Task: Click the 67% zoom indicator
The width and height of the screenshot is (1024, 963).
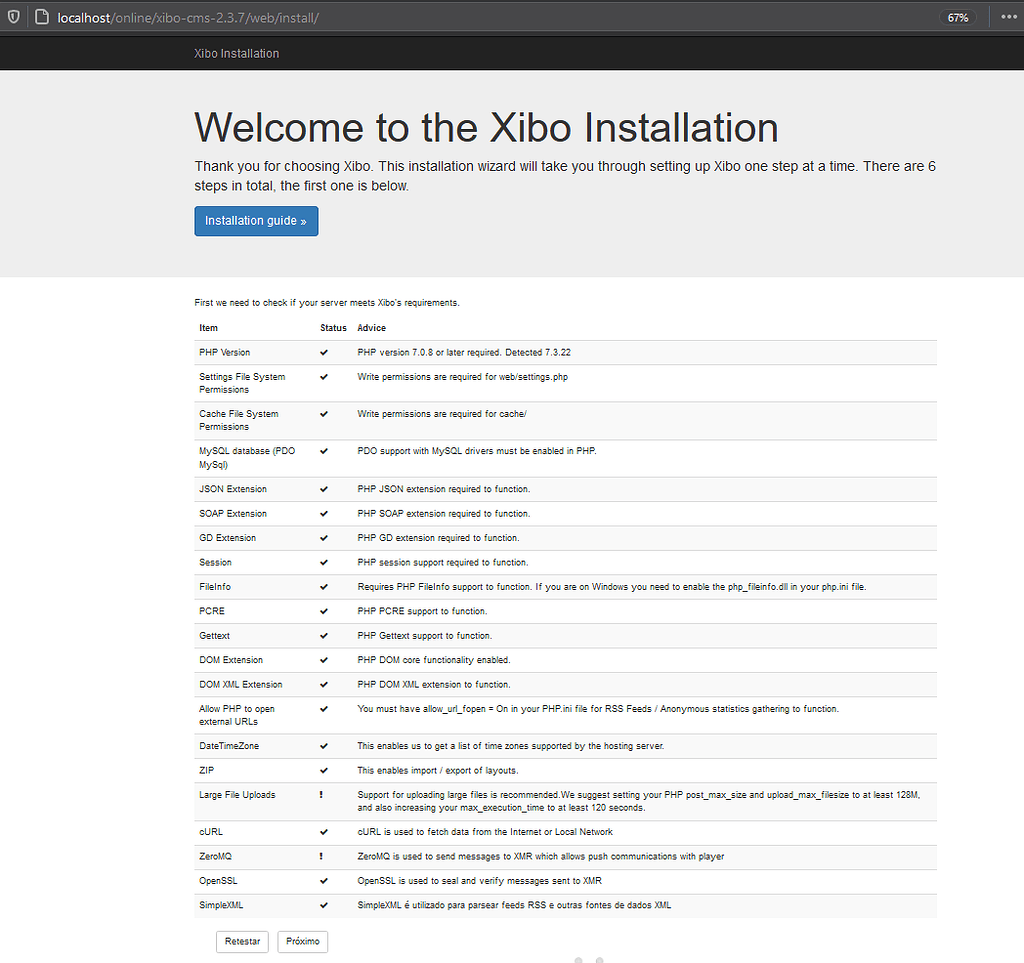Action: (958, 16)
